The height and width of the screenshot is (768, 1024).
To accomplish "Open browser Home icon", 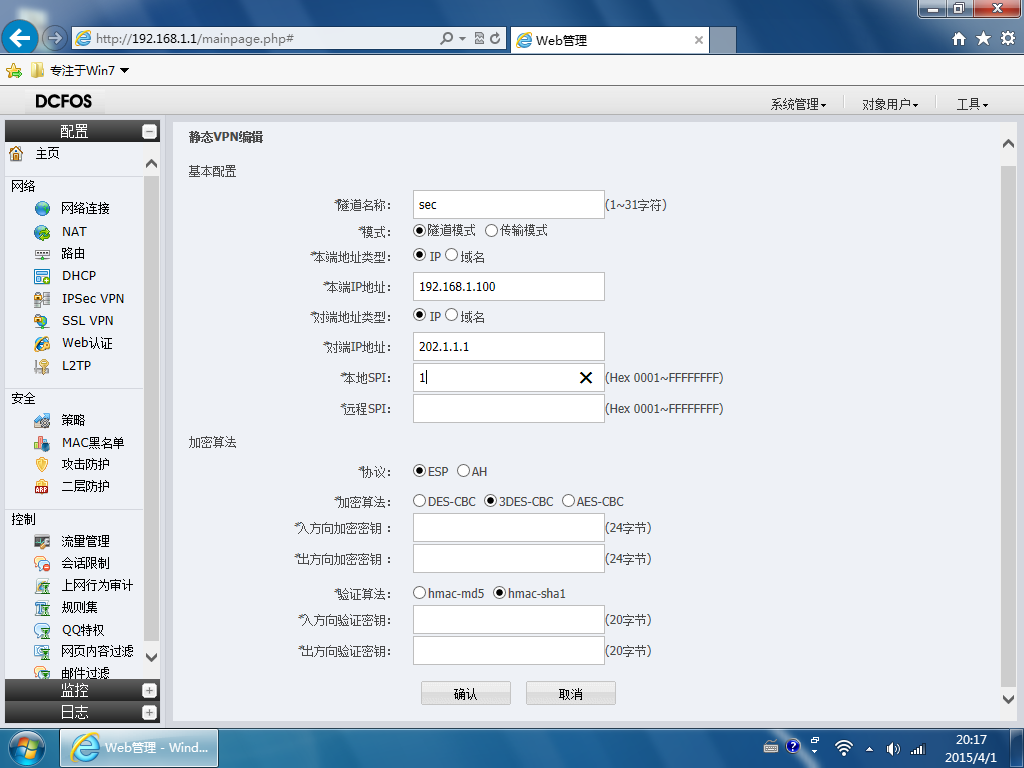I will (x=959, y=39).
